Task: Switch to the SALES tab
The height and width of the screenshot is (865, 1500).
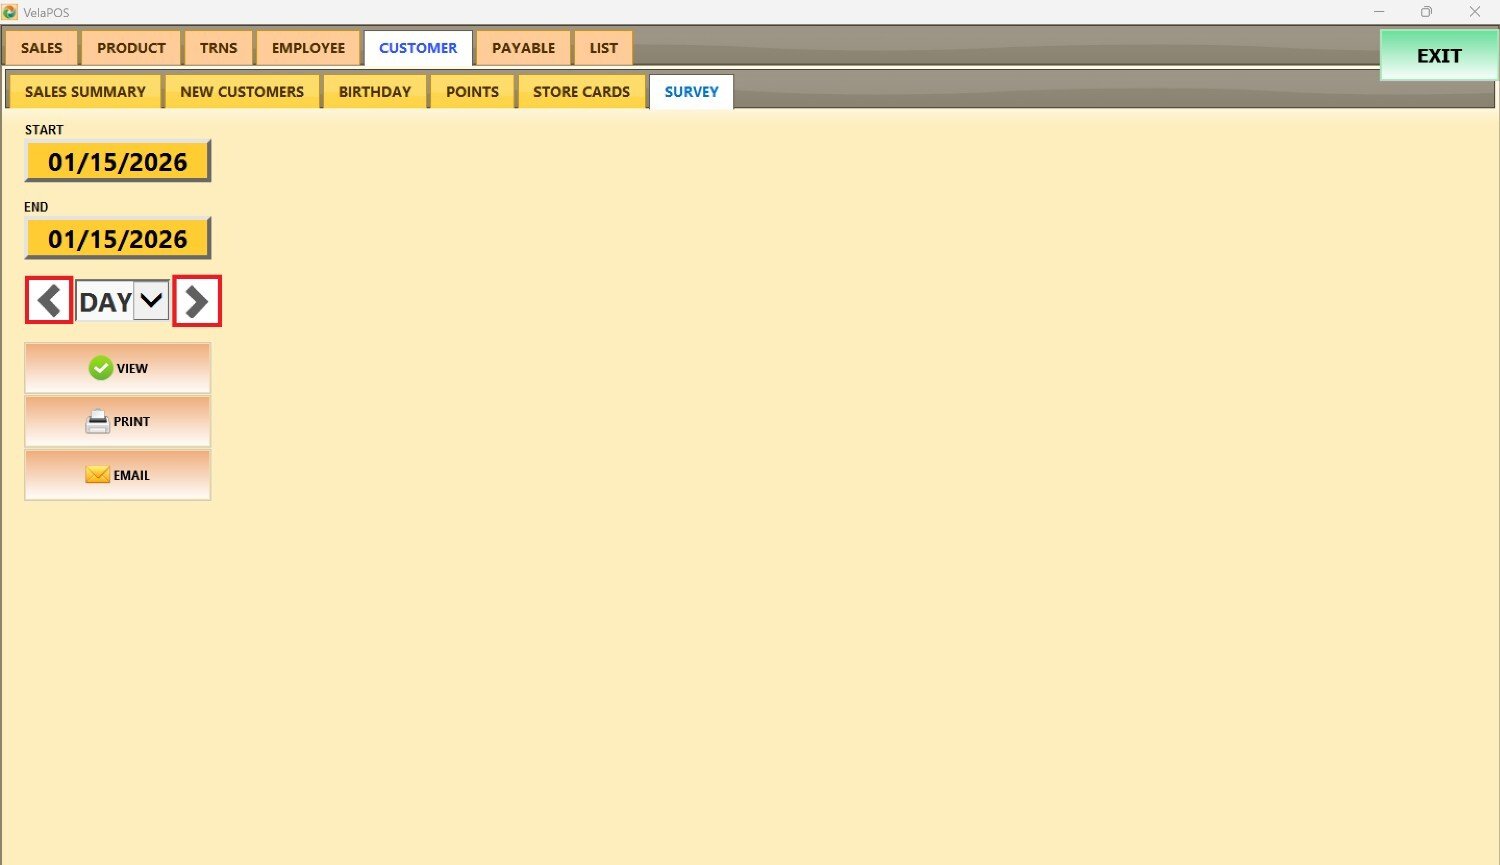Action: tap(42, 48)
